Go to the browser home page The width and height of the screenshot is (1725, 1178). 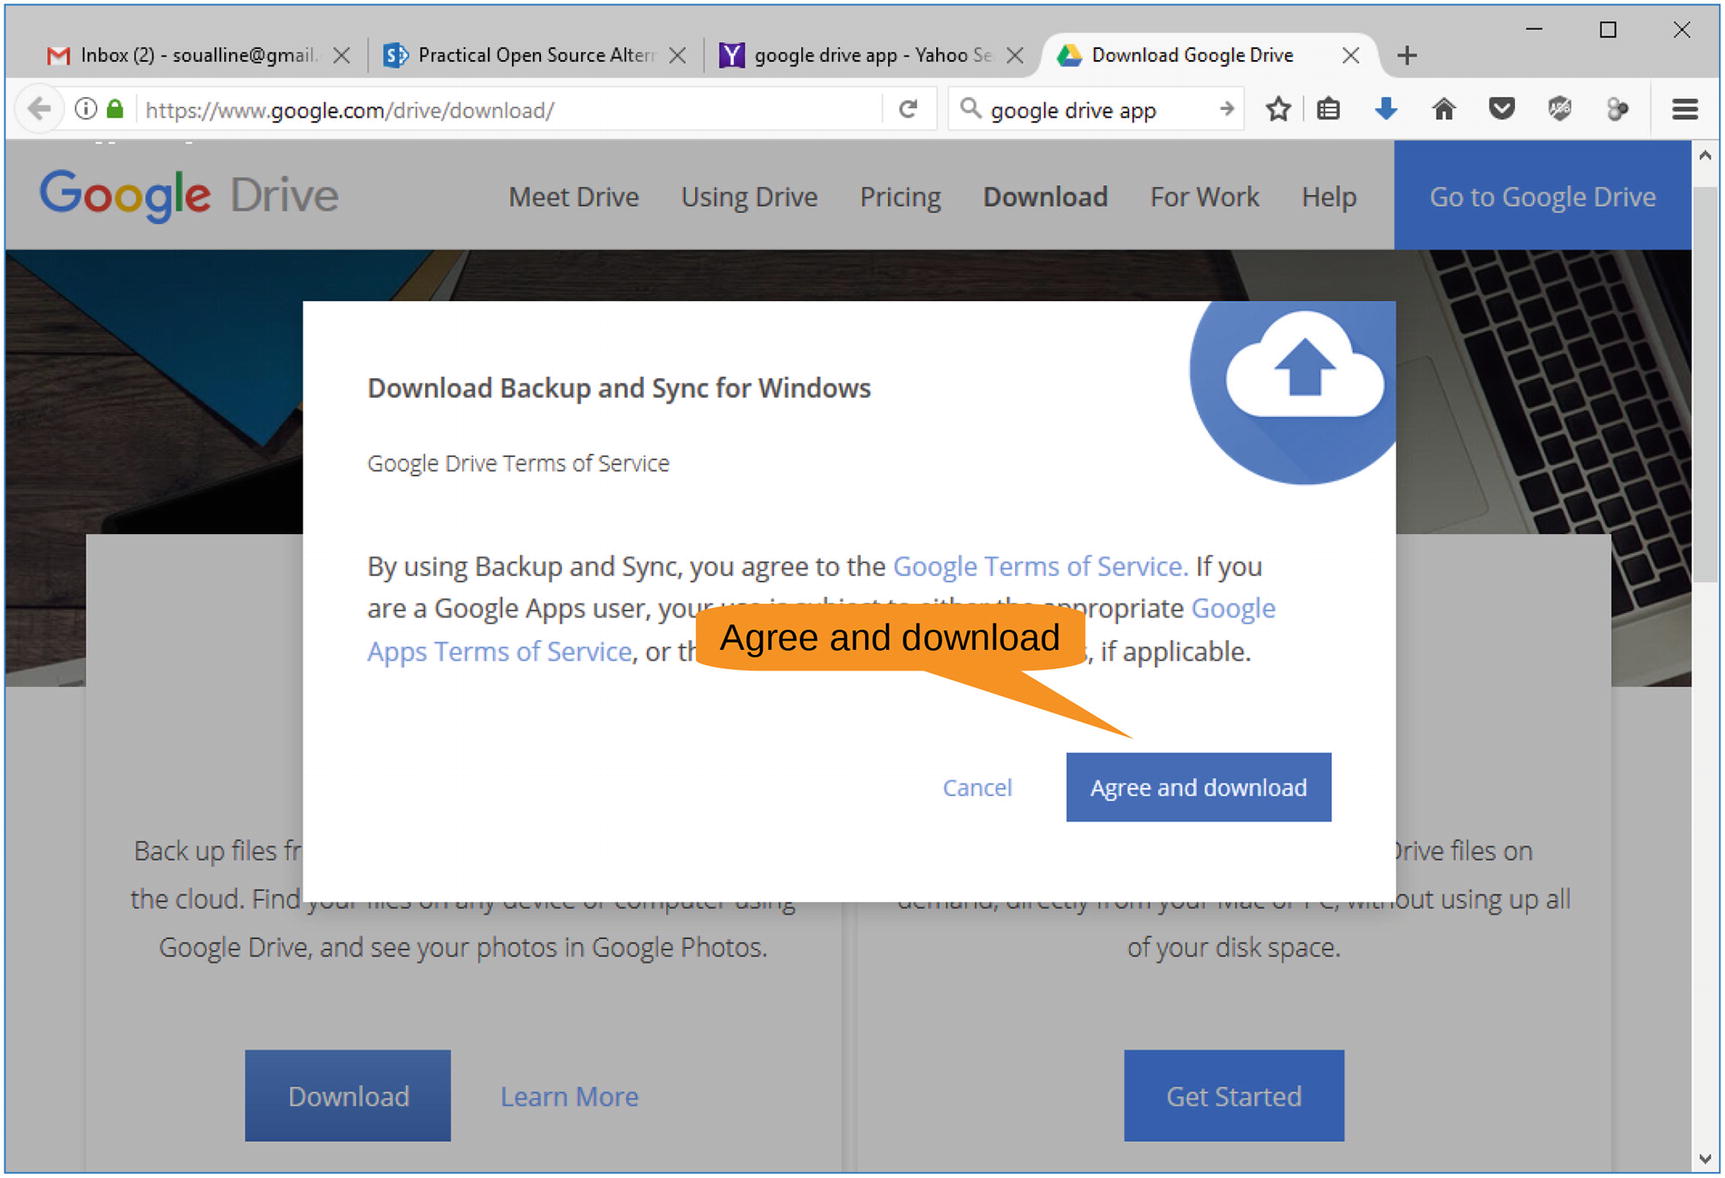pyautogui.click(x=1444, y=109)
